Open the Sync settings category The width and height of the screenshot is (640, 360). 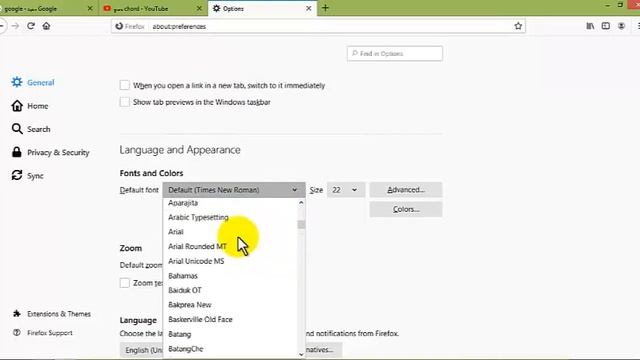27,176
